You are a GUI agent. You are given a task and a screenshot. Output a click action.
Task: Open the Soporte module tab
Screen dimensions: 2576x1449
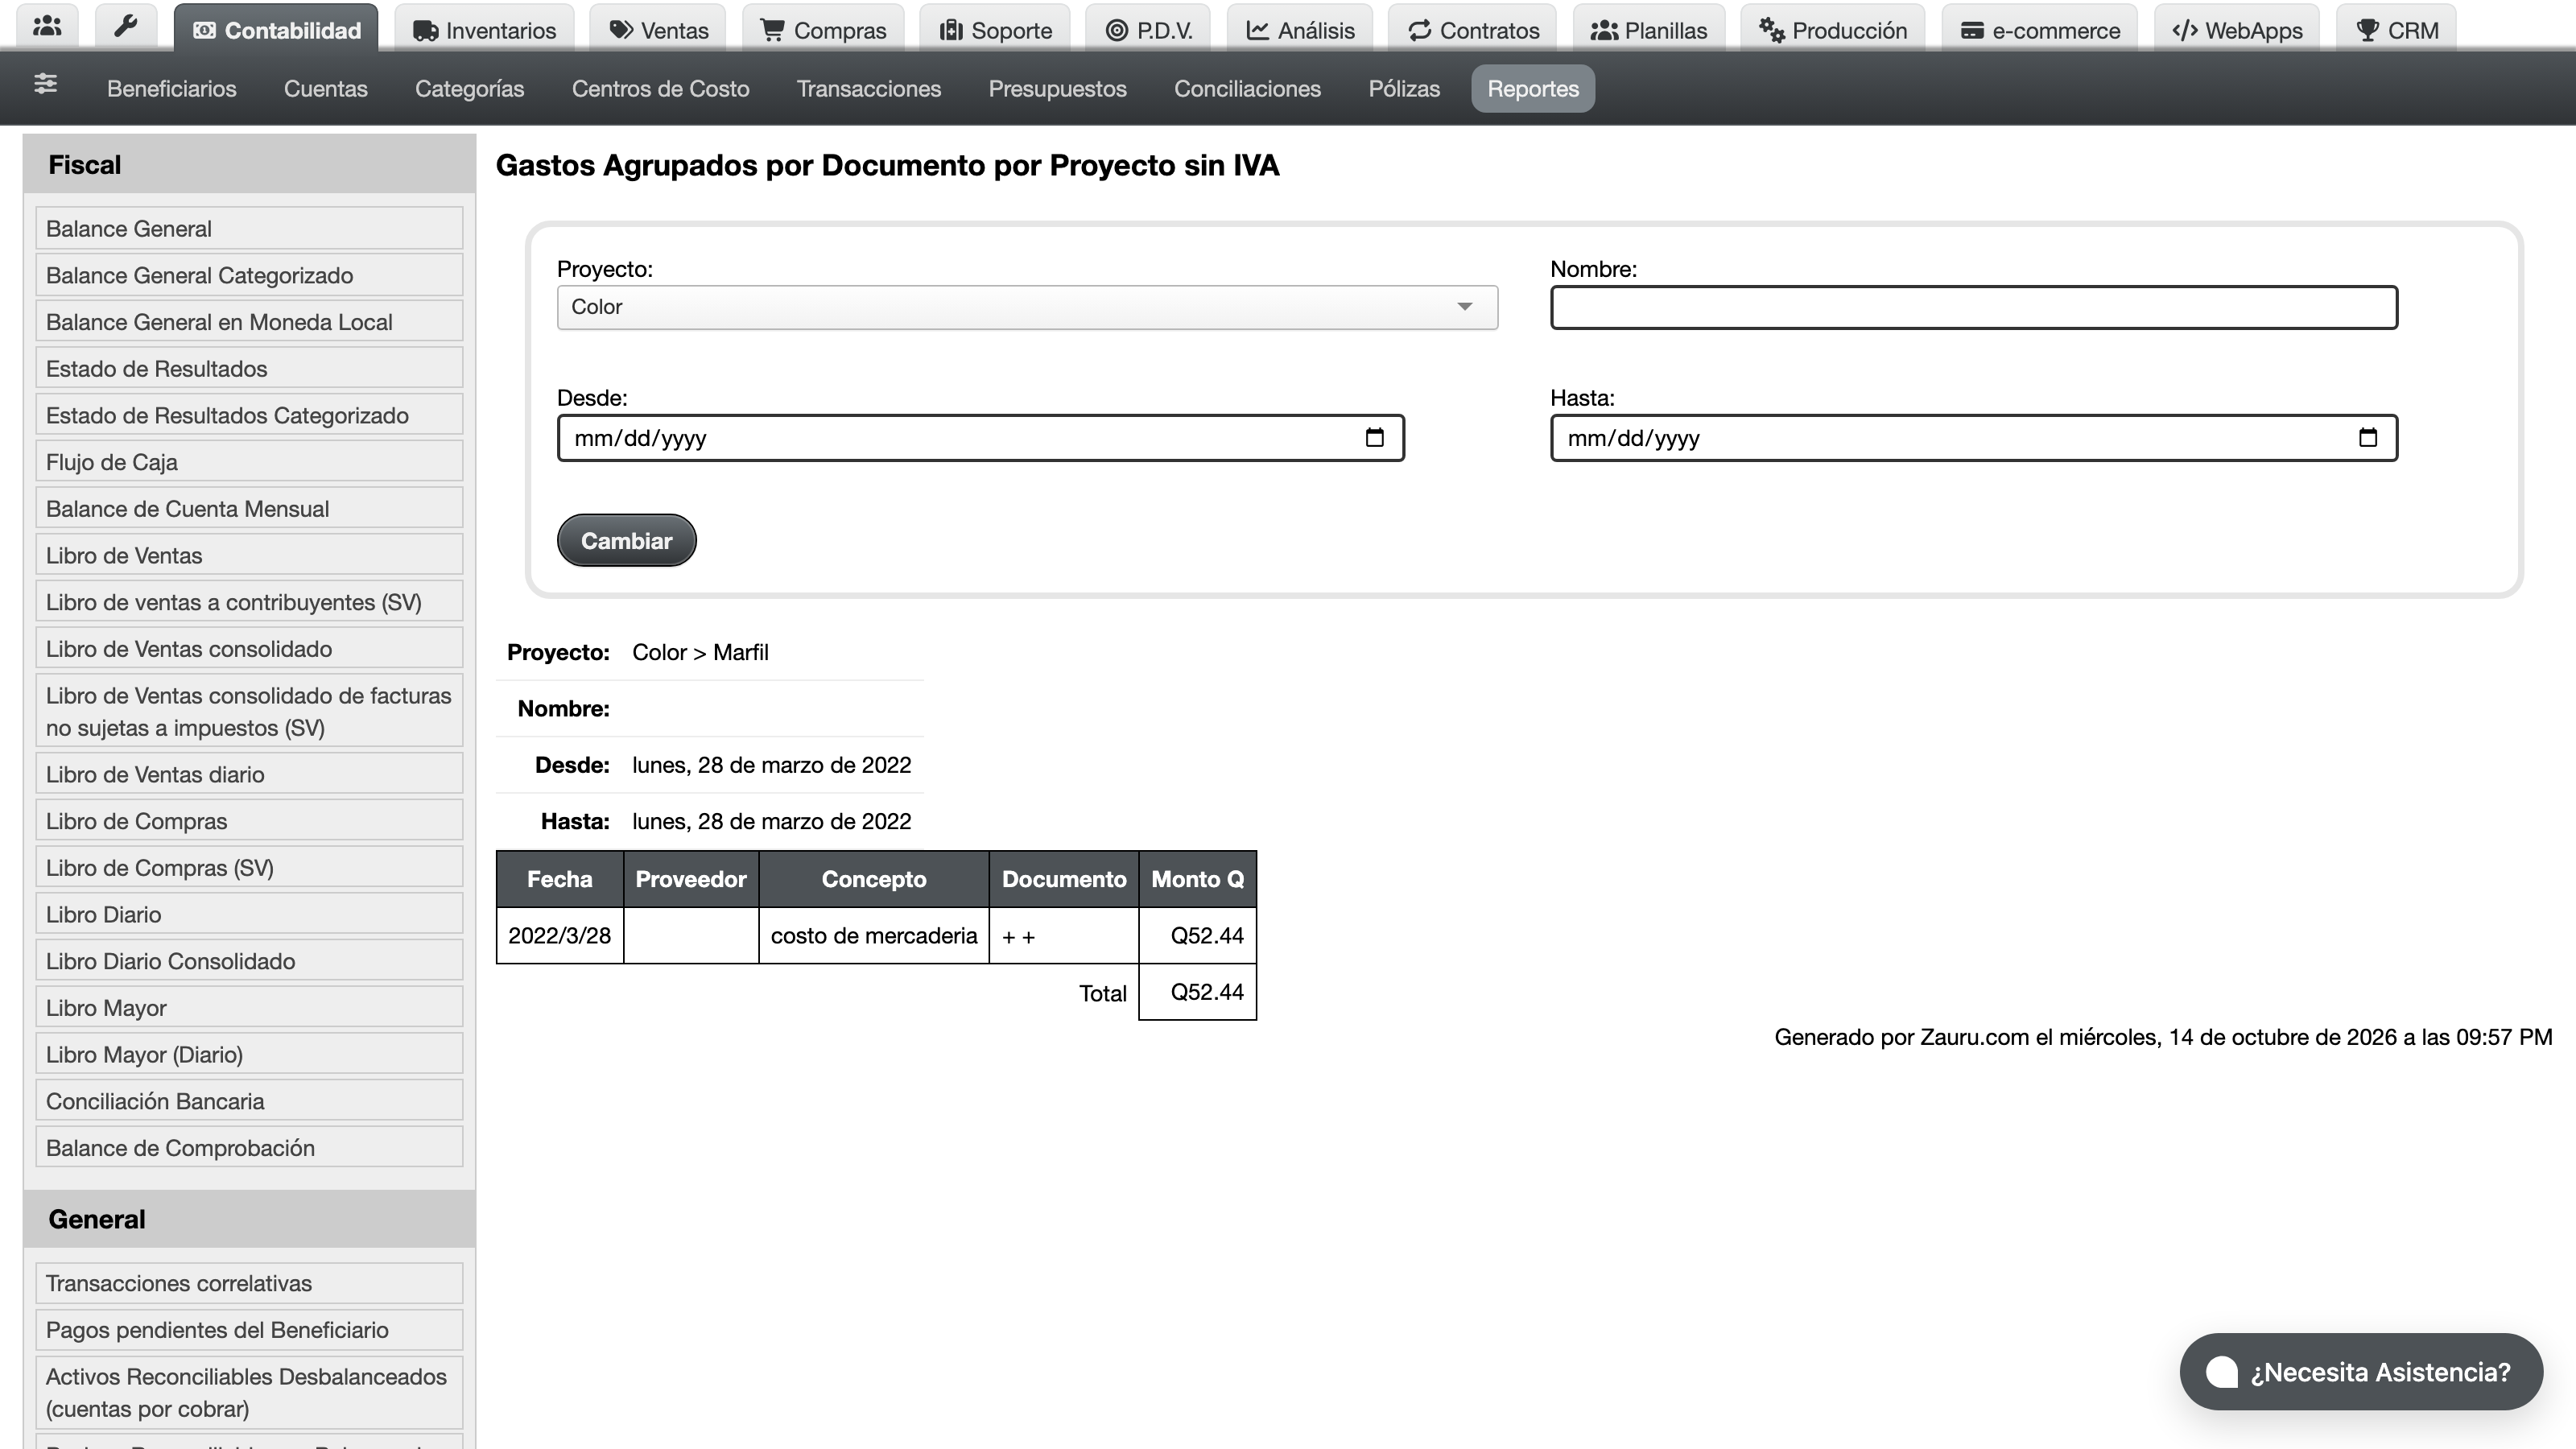point(995,29)
